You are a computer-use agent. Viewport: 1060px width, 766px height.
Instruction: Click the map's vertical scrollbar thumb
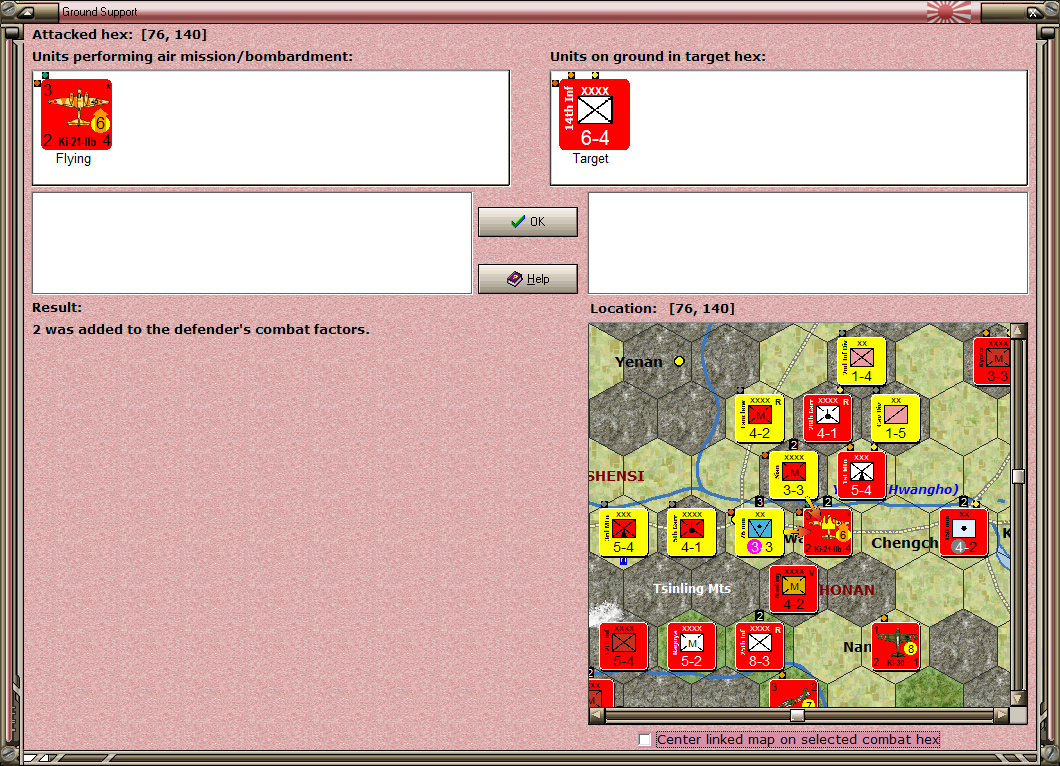(1018, 476)
